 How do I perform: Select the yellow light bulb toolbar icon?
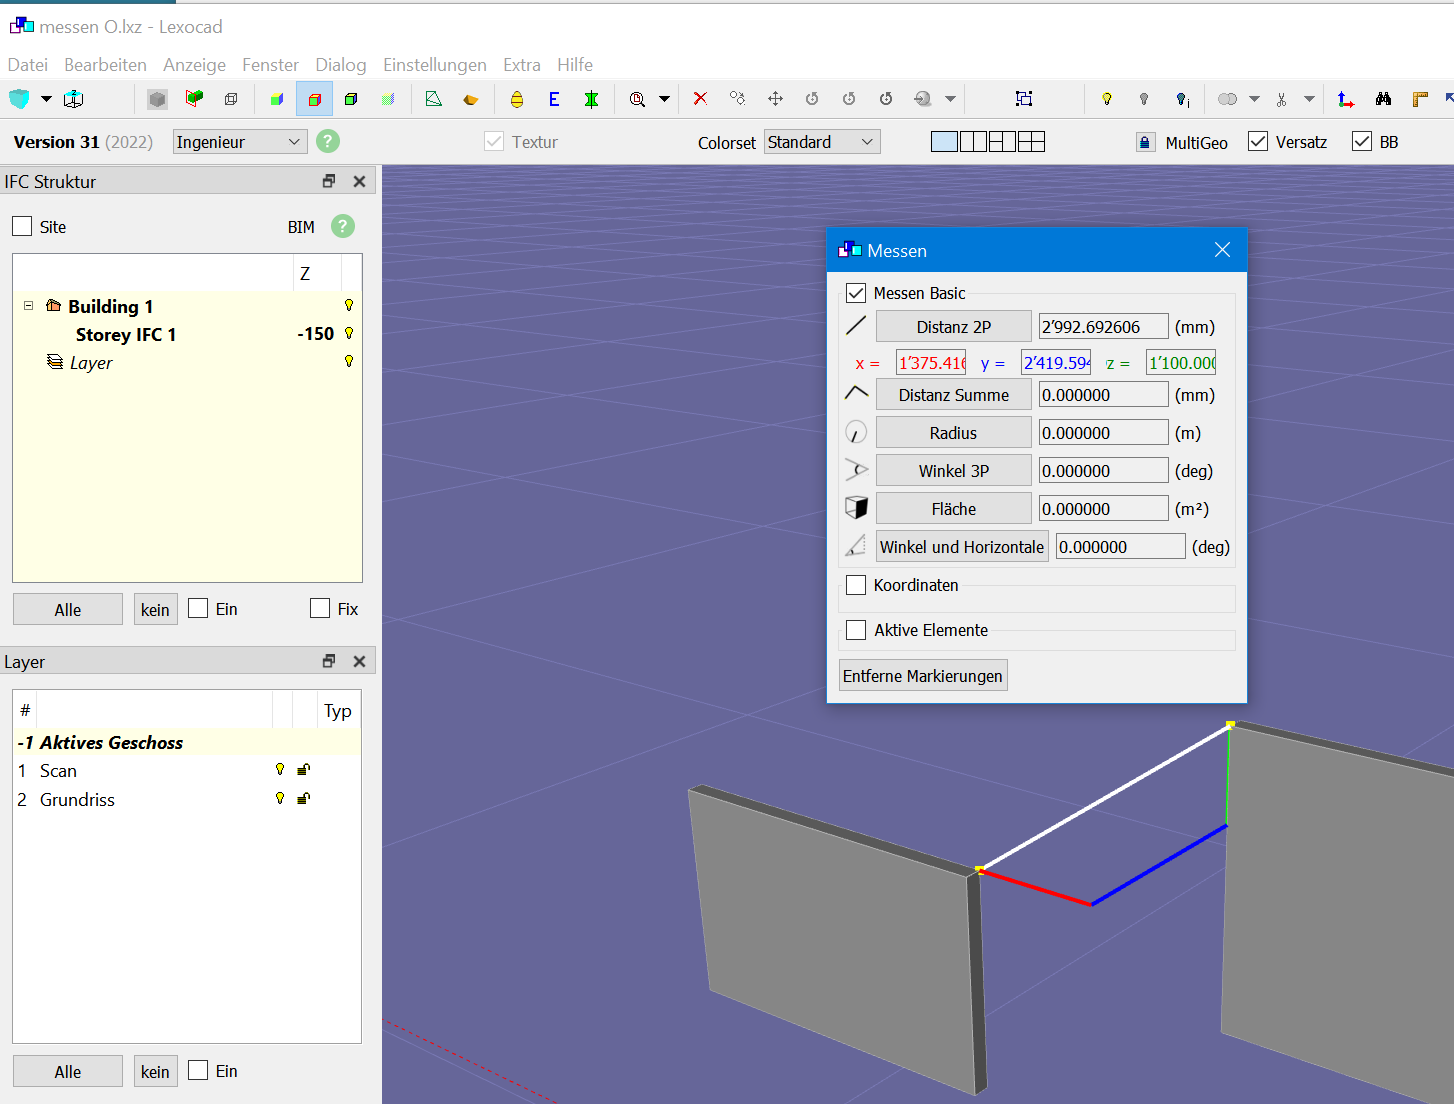(x=1106, y=99)
